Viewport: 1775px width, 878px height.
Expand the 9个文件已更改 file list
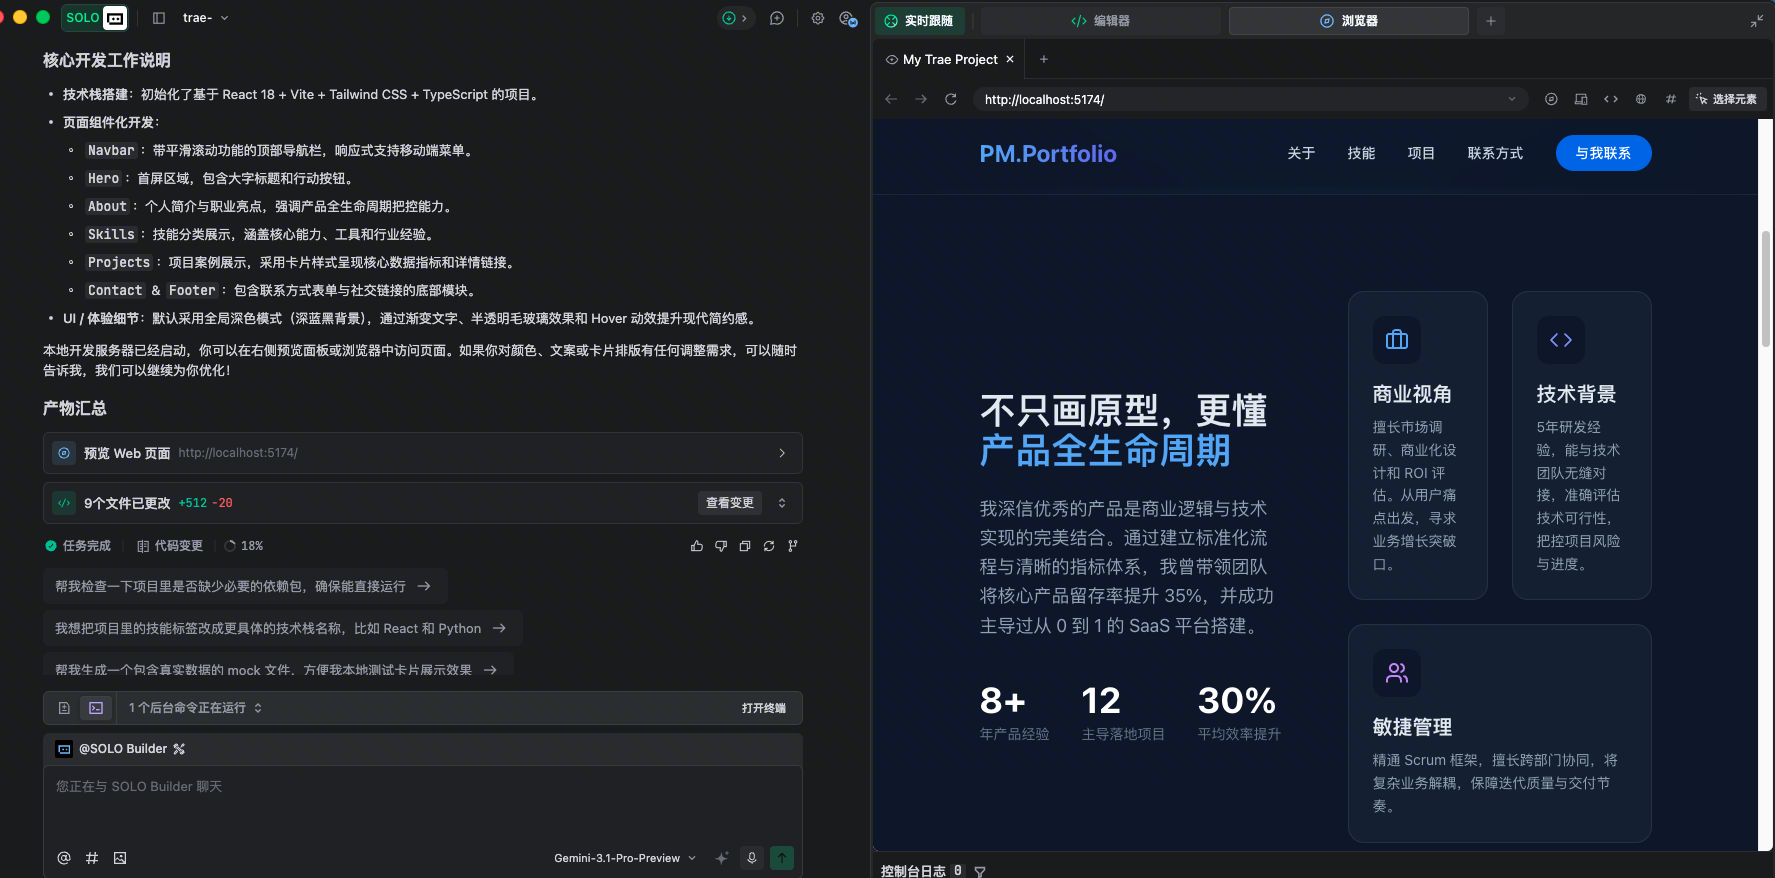[x=782, y=503]
